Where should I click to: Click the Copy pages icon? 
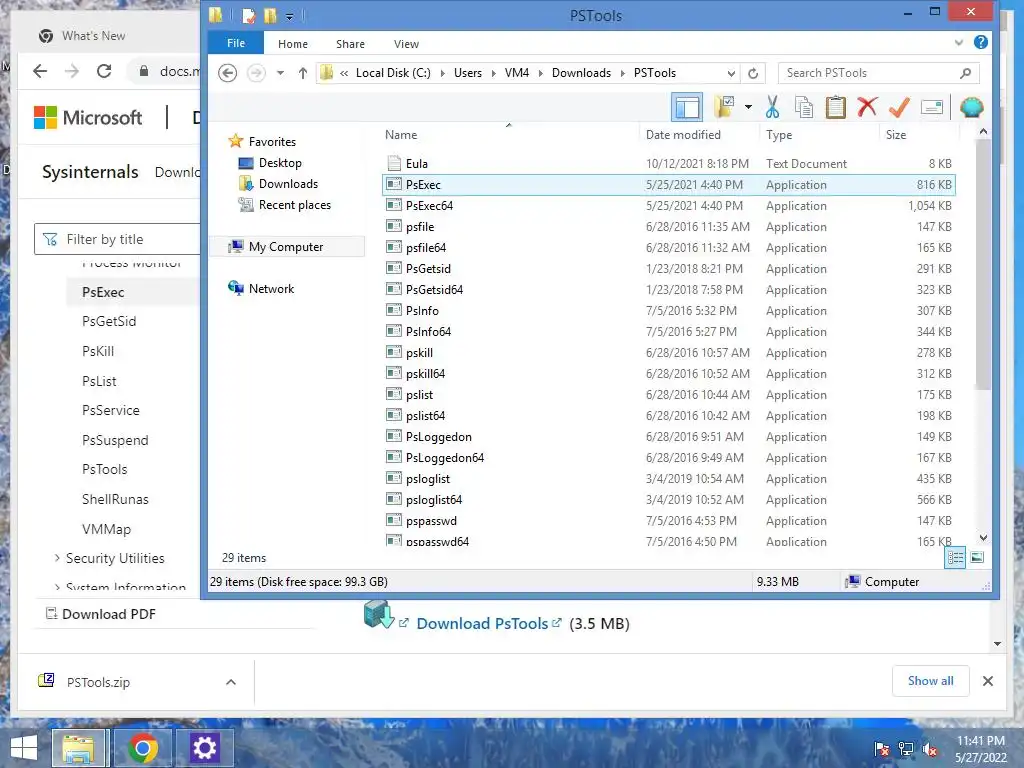click(804, 107)
